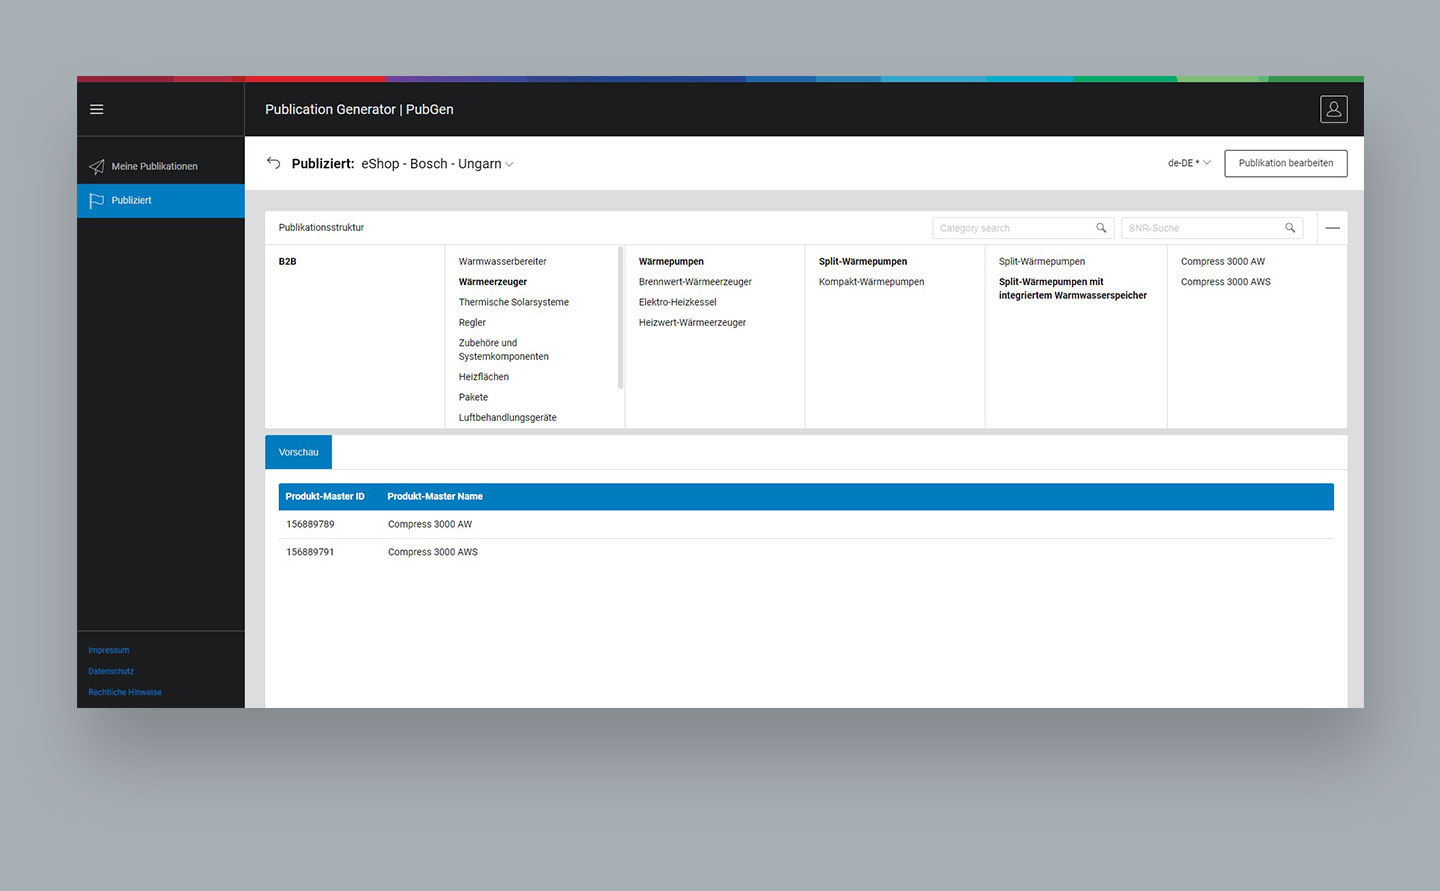1440x891 pixels.
Task: Click the back arrow next to Publiziert
Action: 273,163
